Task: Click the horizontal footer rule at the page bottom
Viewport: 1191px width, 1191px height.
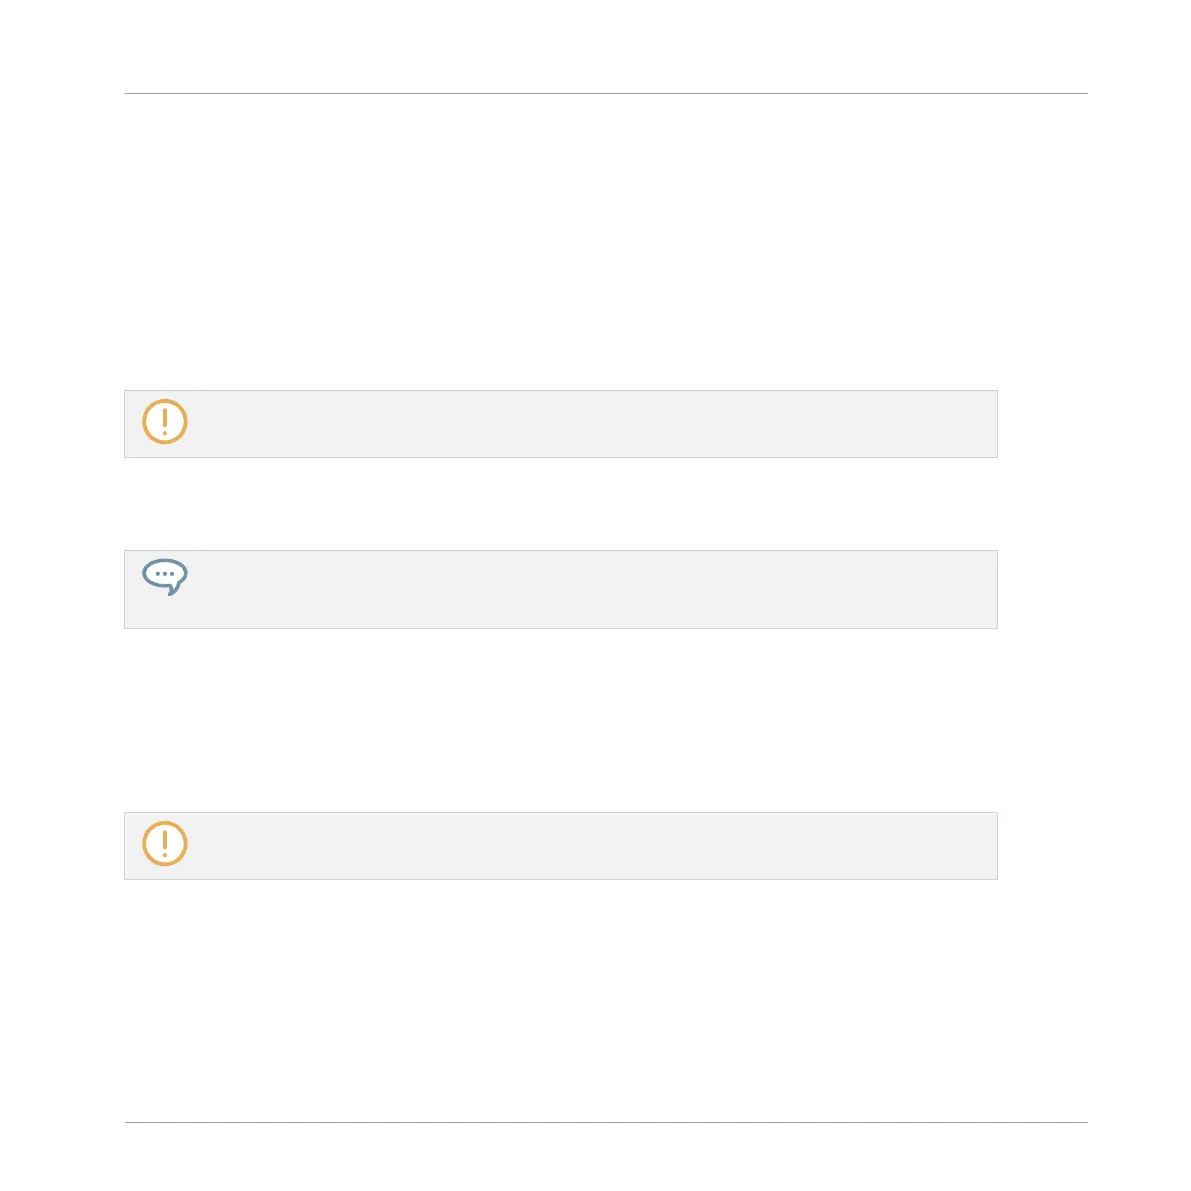Action: click(606, 1122)
